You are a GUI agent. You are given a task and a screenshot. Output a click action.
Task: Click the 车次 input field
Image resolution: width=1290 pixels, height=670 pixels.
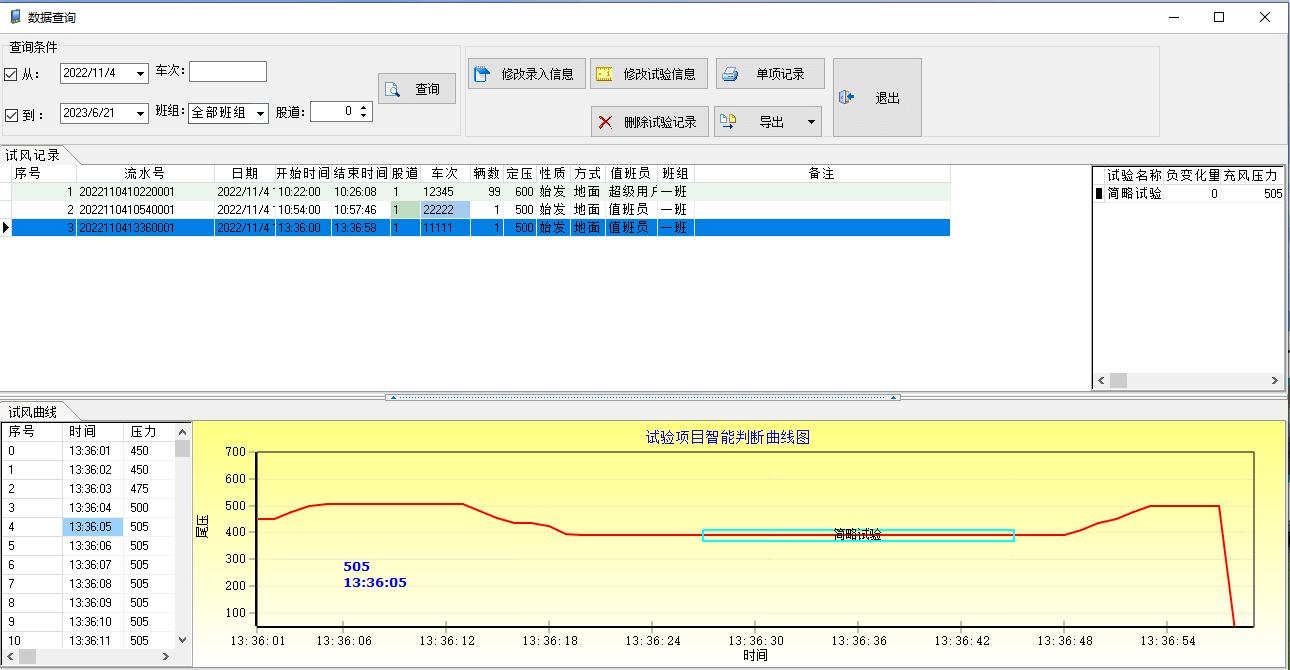228,71
